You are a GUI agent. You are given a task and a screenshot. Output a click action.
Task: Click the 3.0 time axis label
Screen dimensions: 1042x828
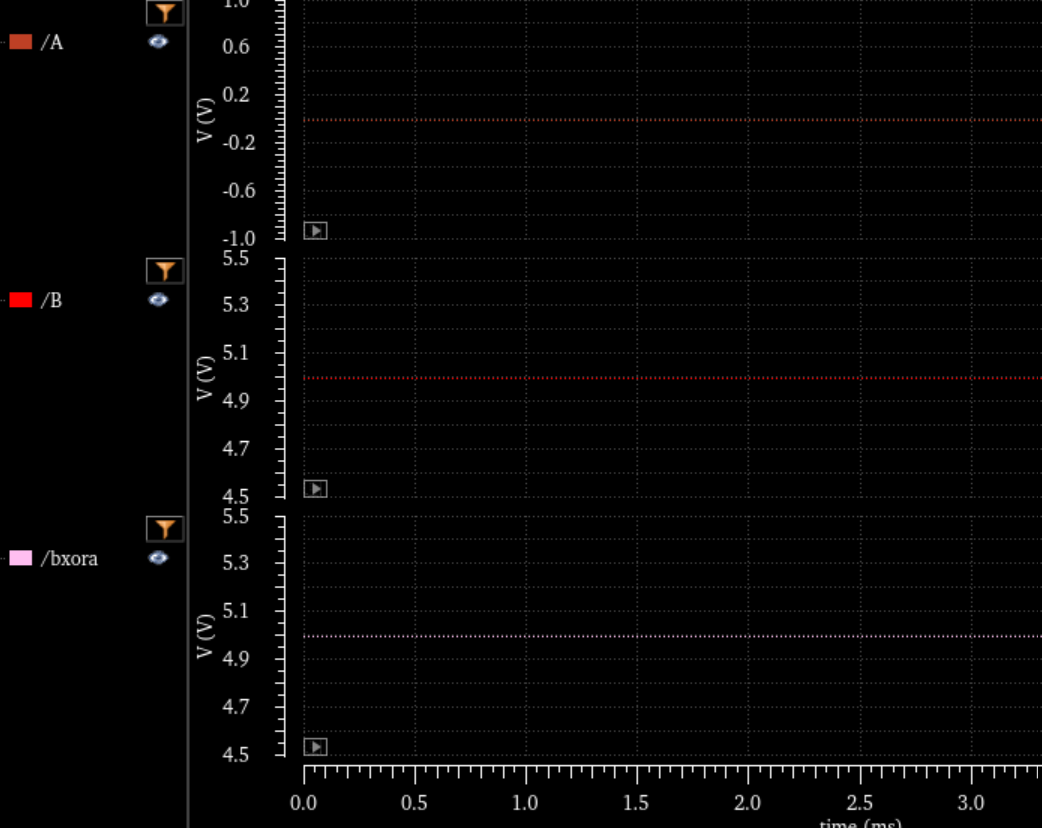click(x=971, y=803)
